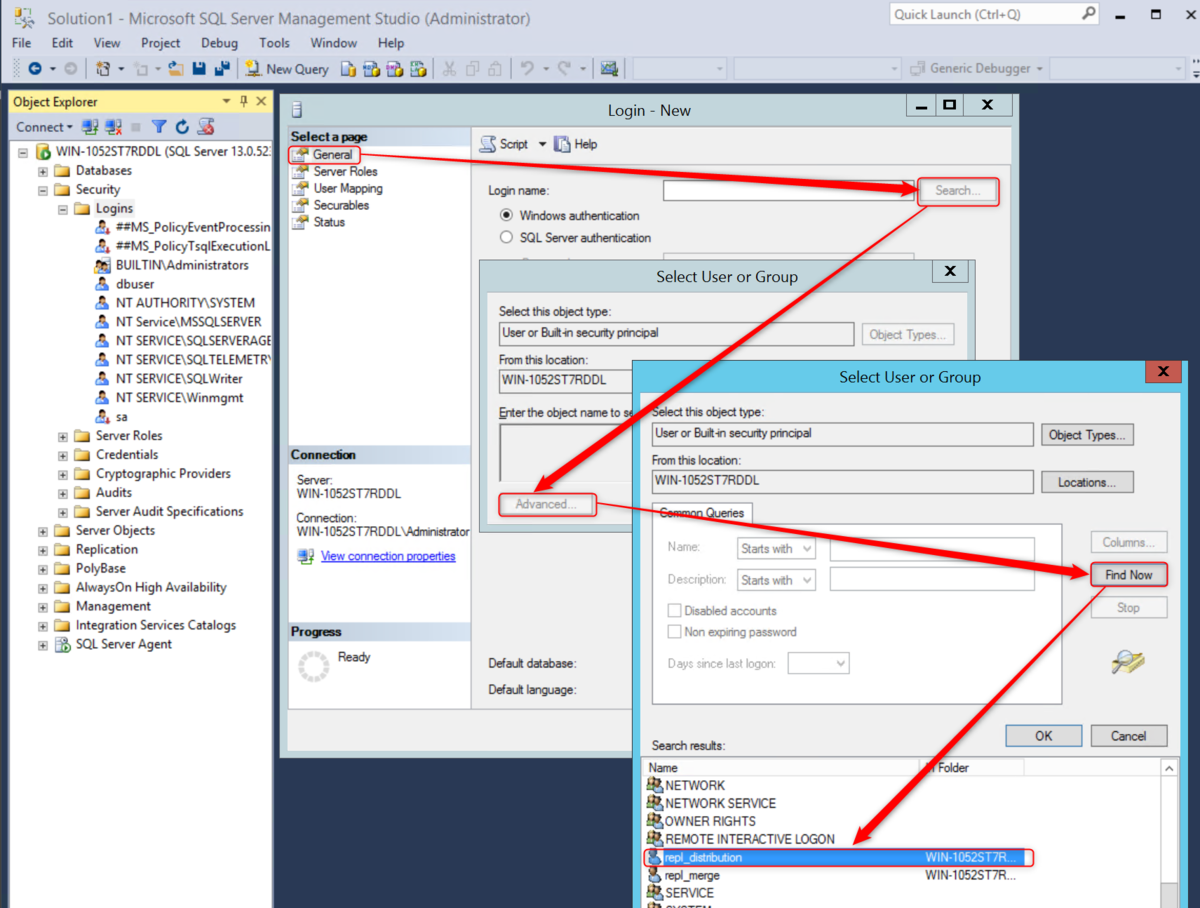The height and width of the screenshot is (908, 1200).
Task: Click the Help icon in Login dialog
Action: coord(562,144)
